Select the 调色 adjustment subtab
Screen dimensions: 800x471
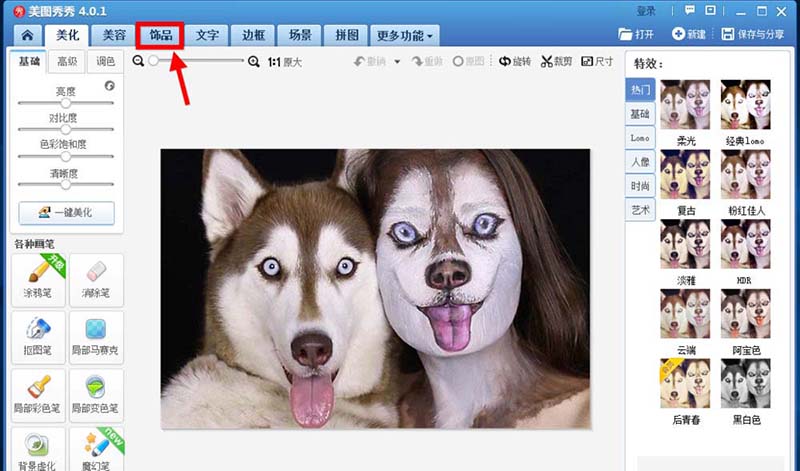[x=105, y=61]
